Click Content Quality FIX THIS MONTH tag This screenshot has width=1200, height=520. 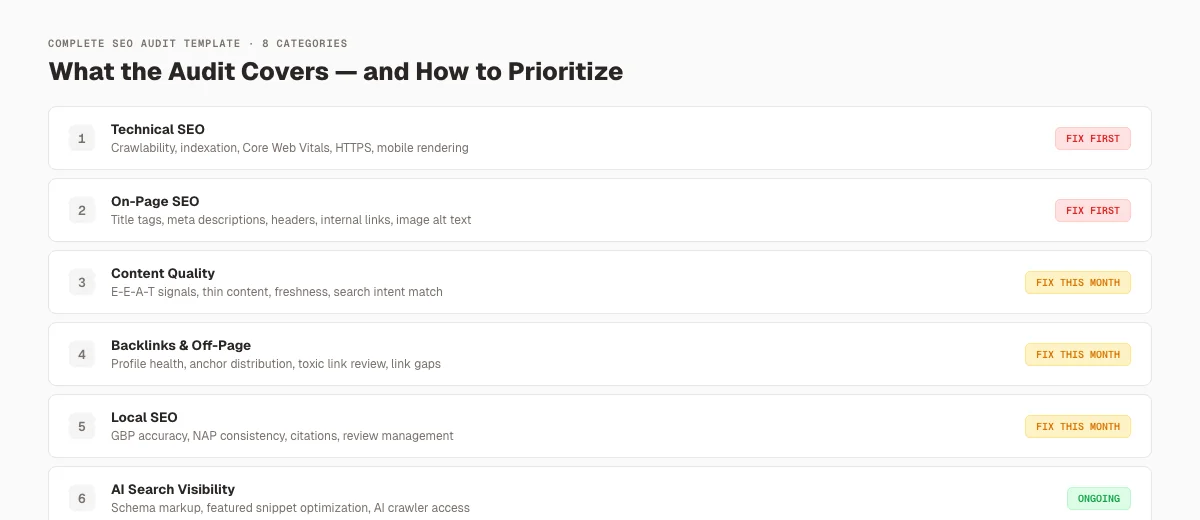[x=1078, y=282]
